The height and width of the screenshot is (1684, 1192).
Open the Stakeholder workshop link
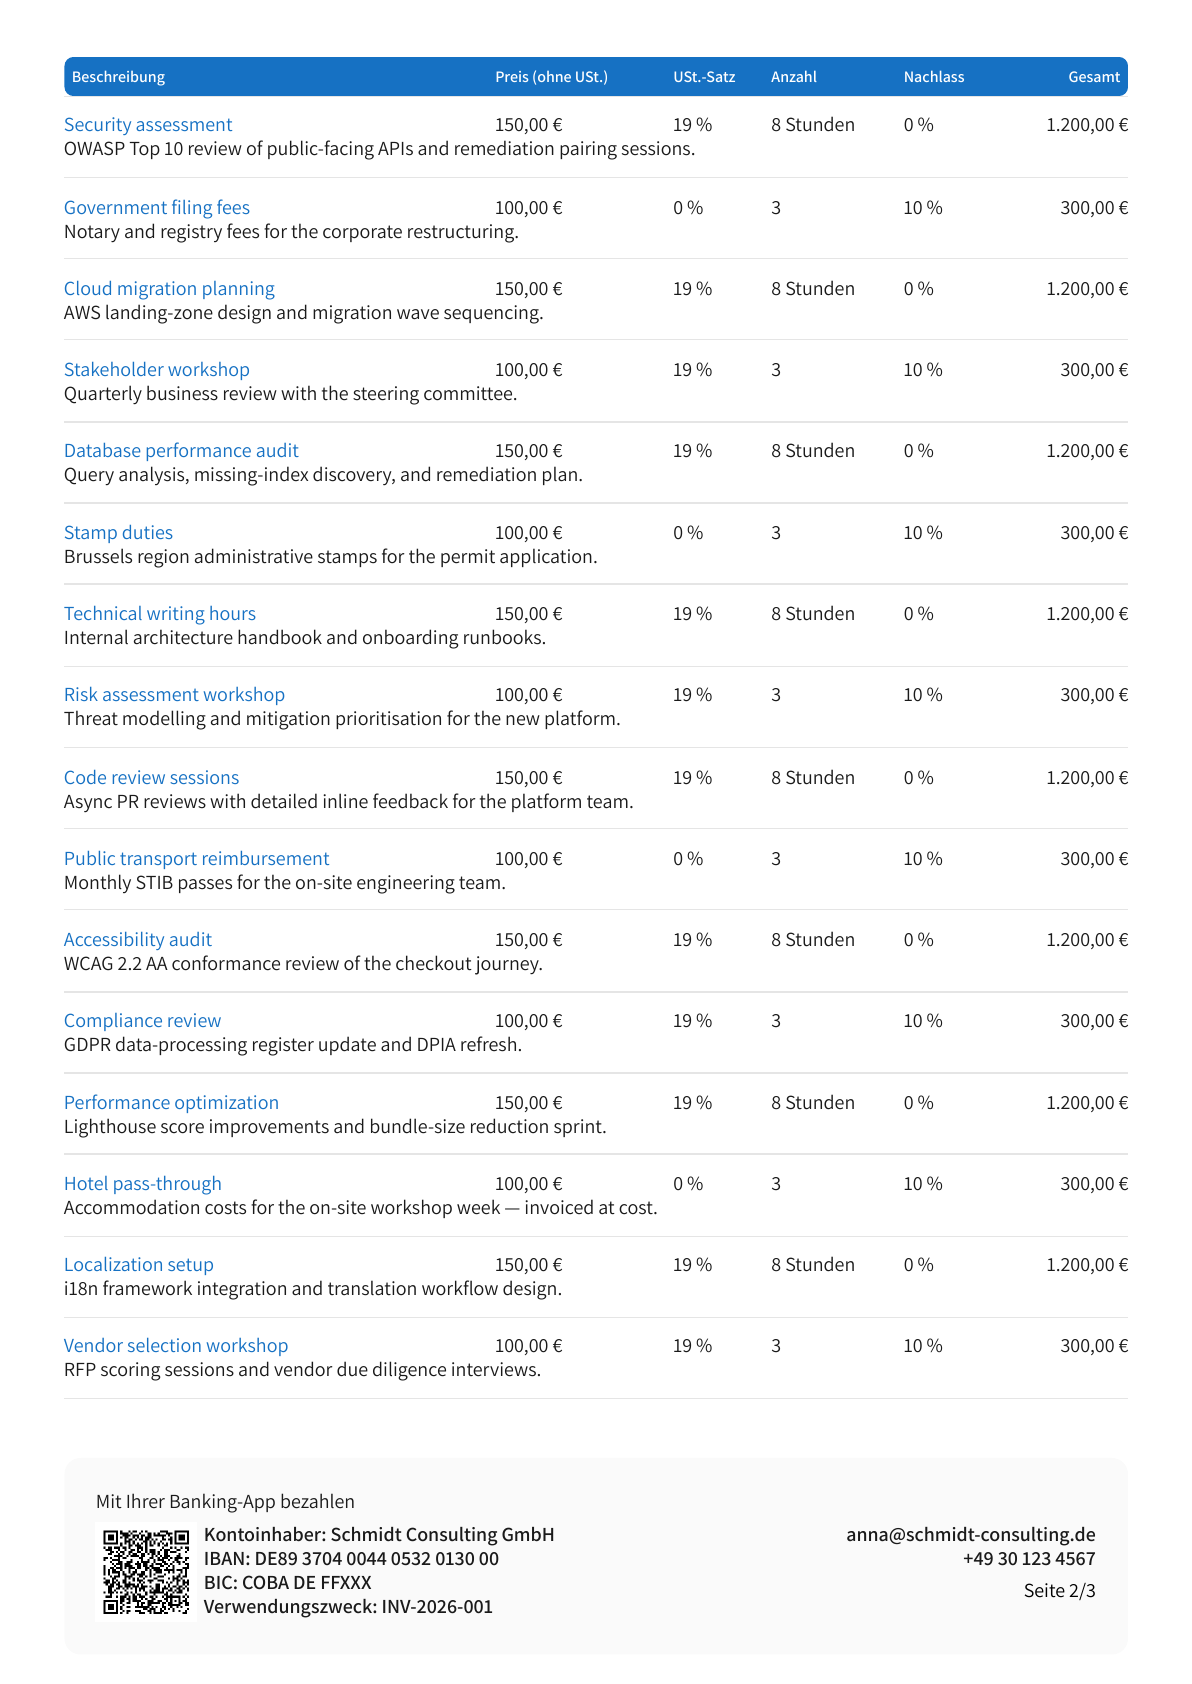click(157, 370)
